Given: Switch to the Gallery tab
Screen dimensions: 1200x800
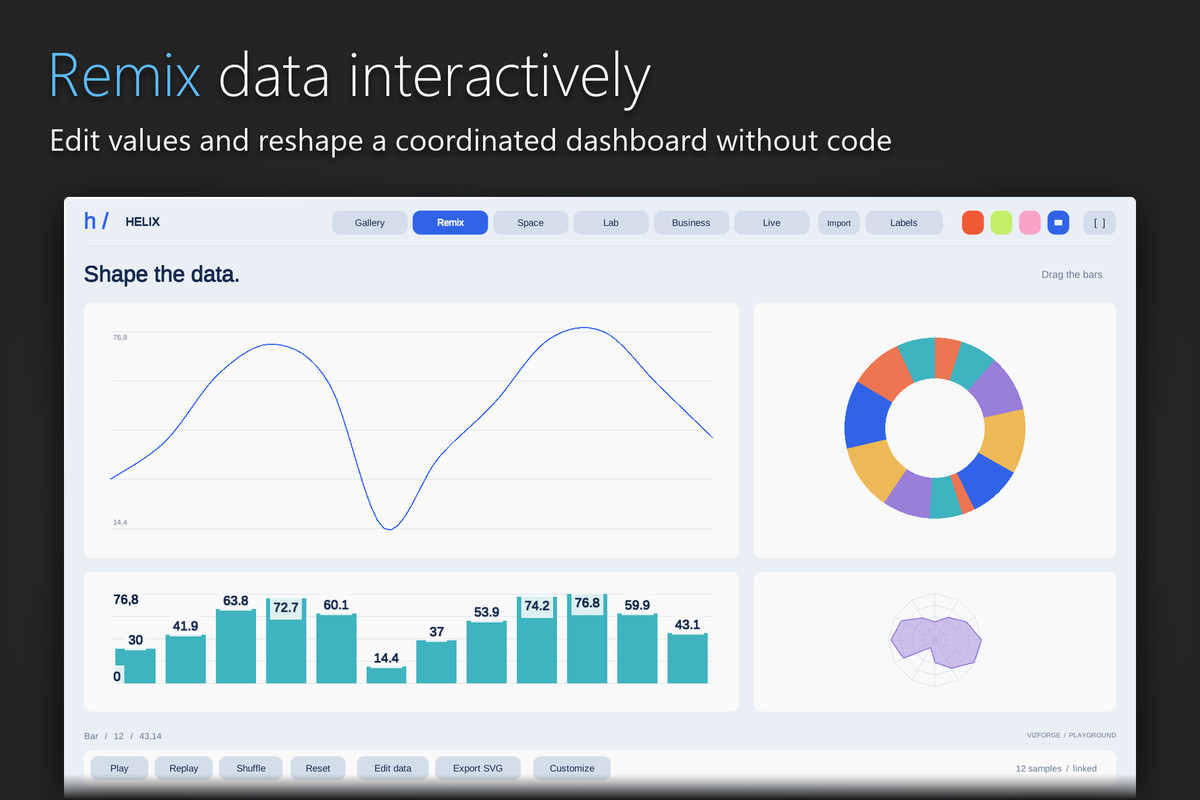Looking at the screenshot, I should click(370, 222).
